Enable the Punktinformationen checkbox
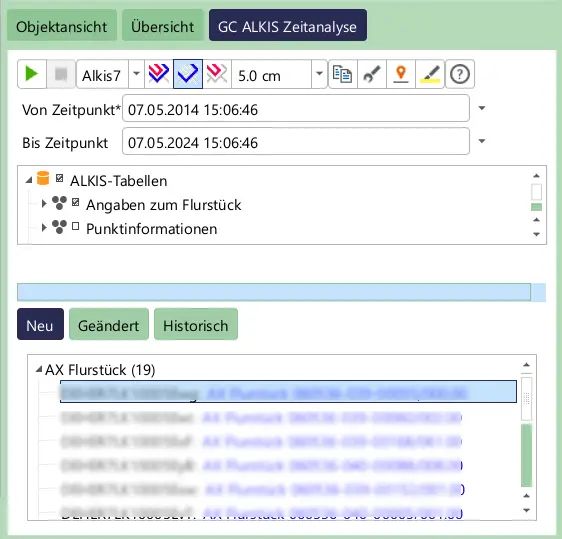 (75, 226)
